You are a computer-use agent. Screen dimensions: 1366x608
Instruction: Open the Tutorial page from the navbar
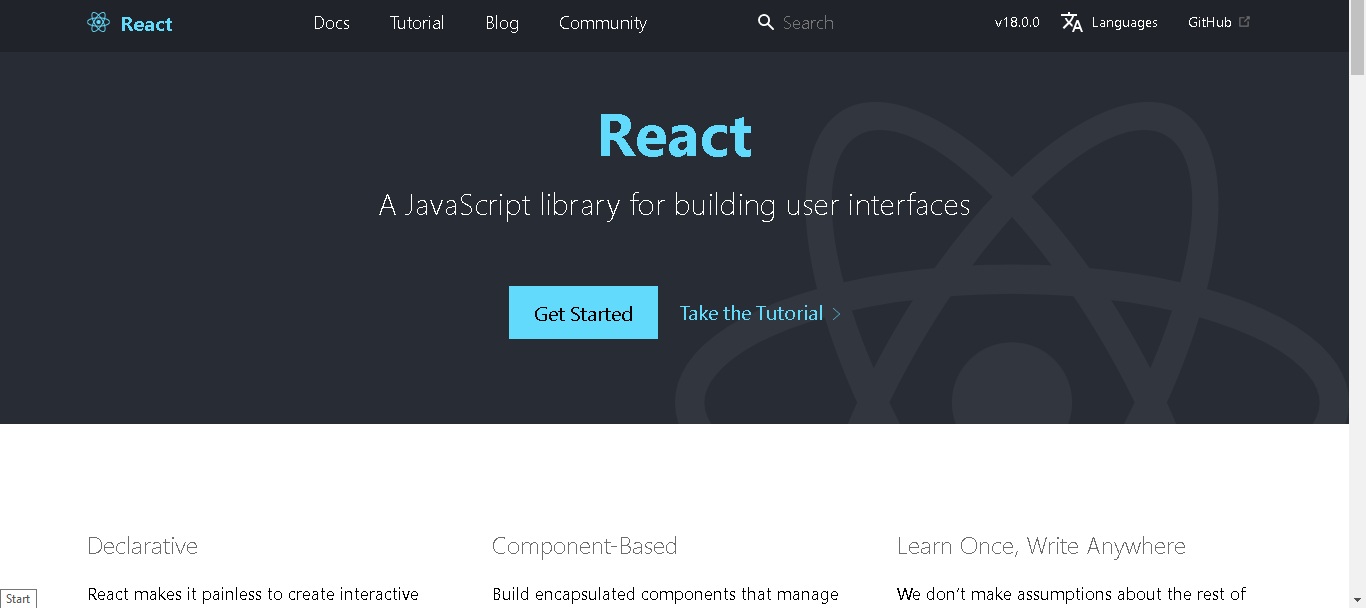point(417,22)
